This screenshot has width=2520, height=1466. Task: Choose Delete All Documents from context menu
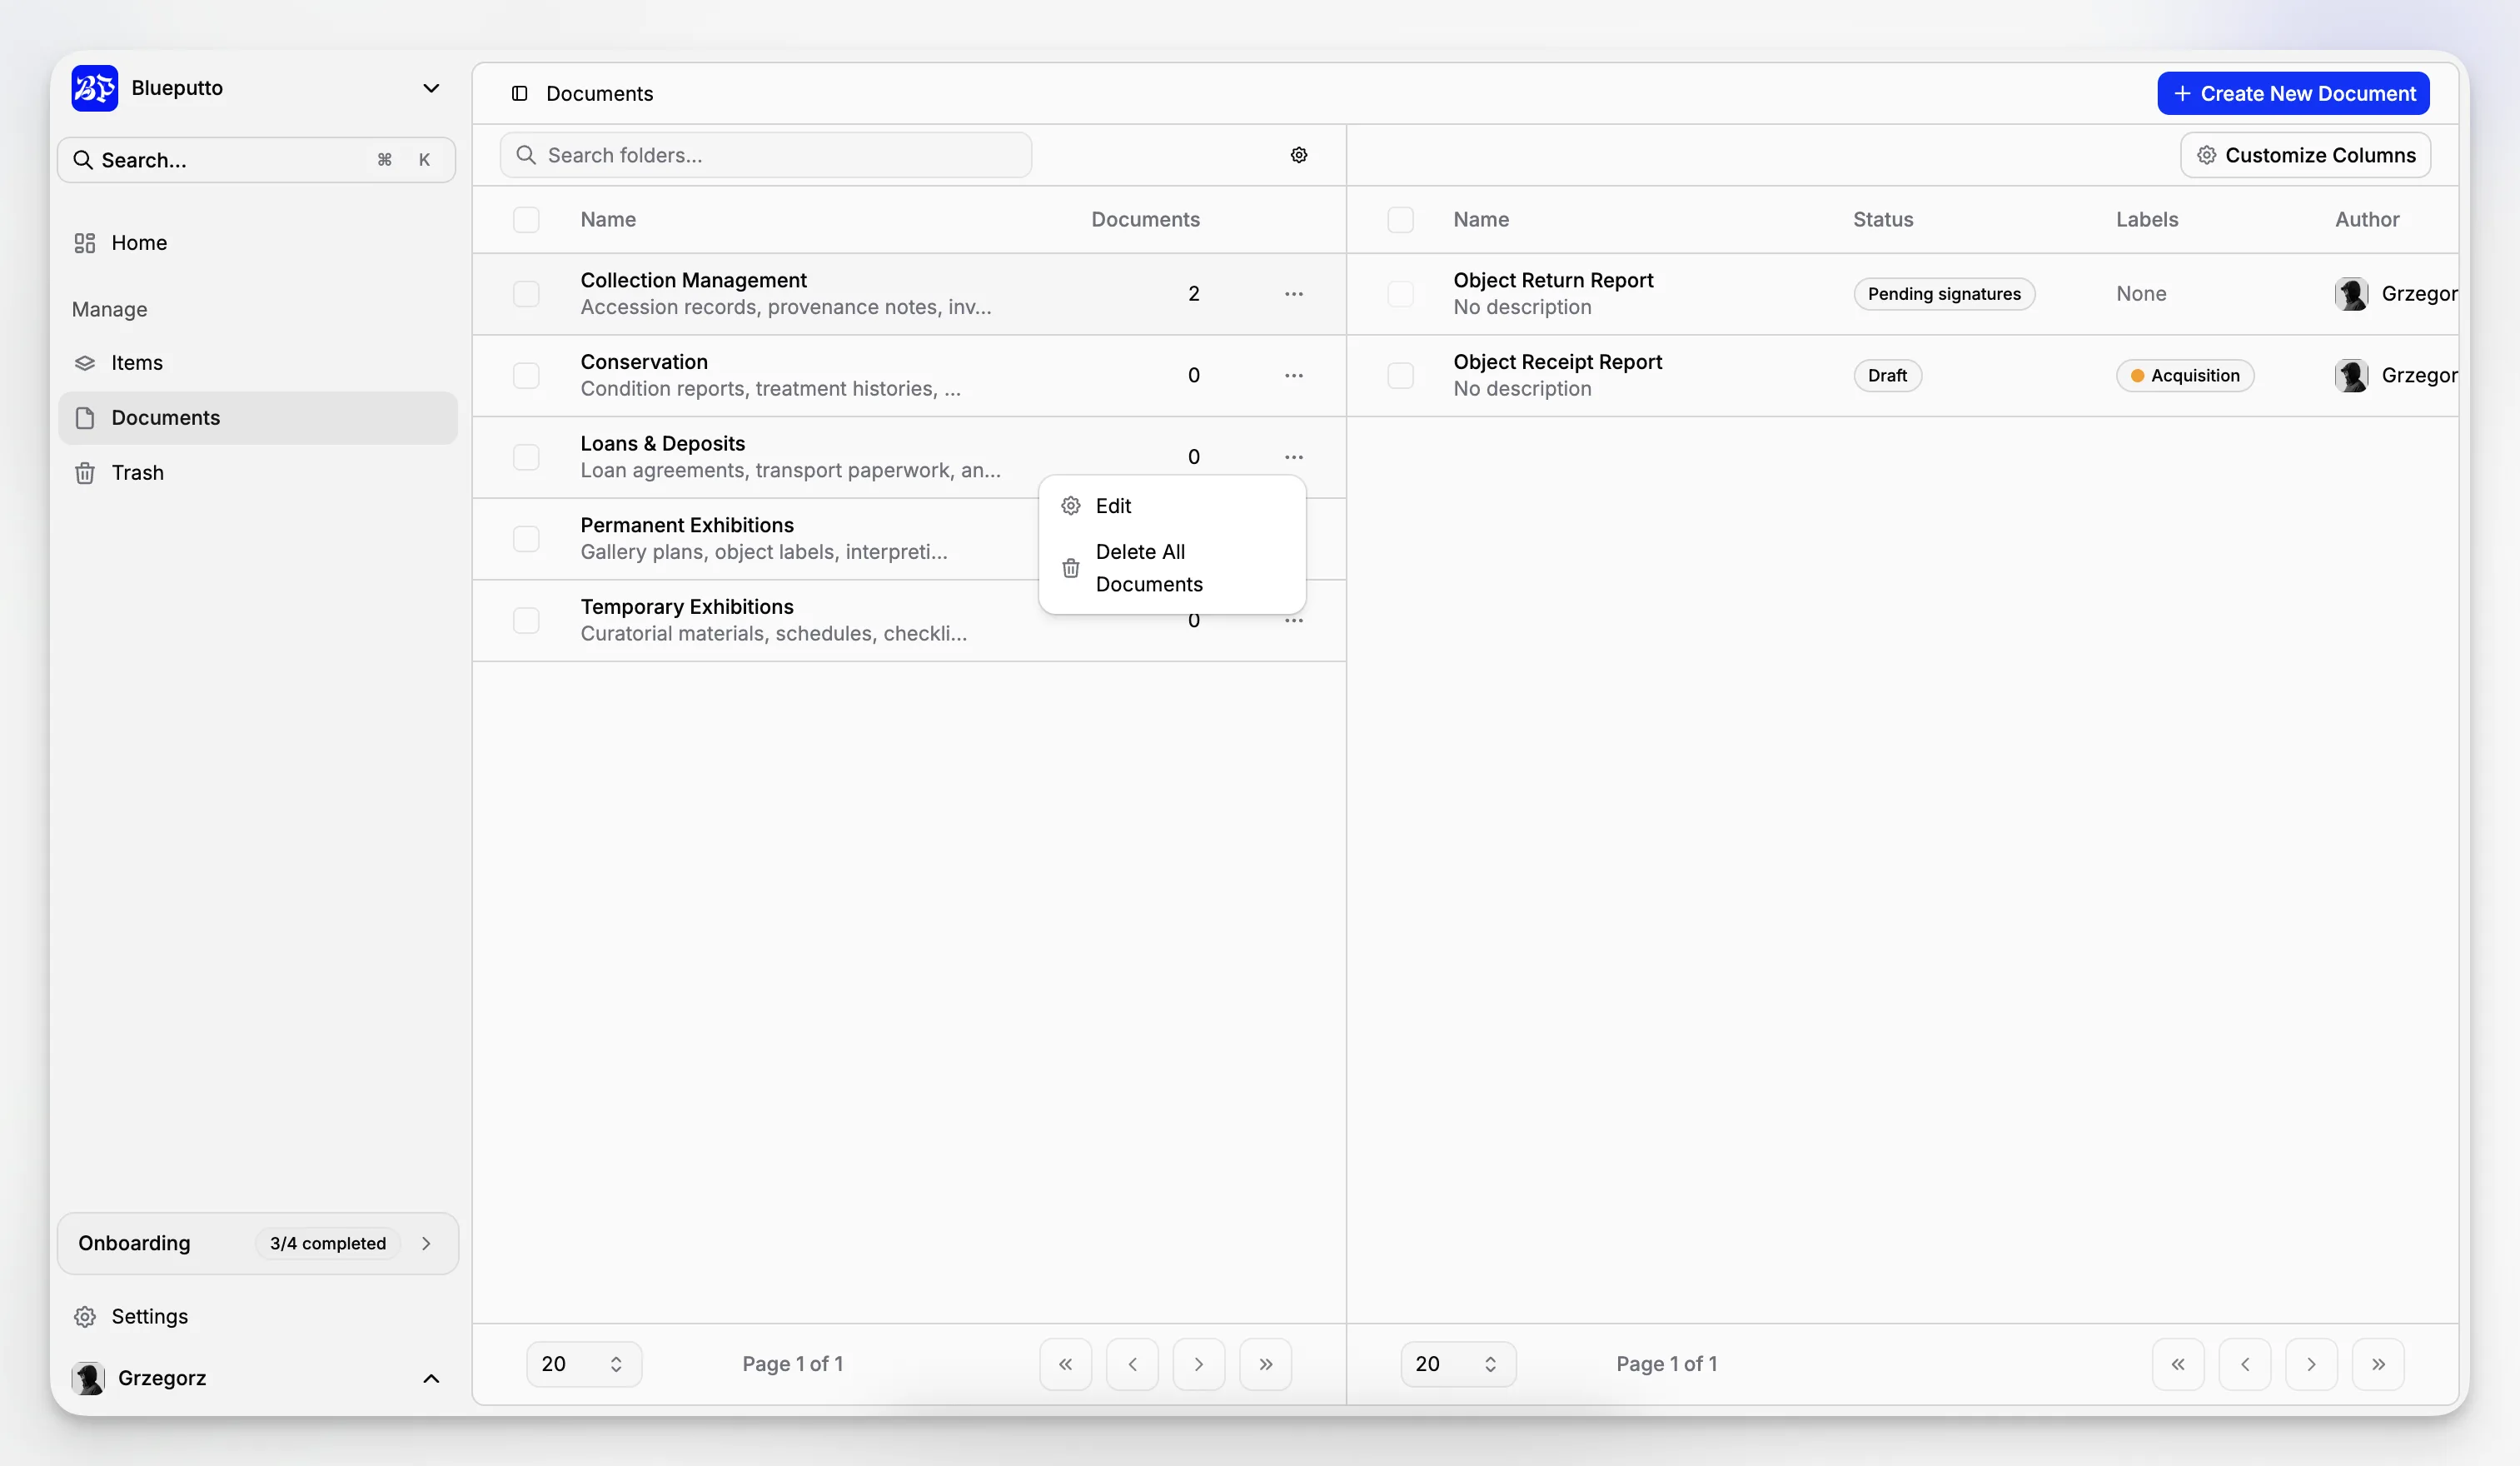pyautogui.click(x=1172, y=568)
